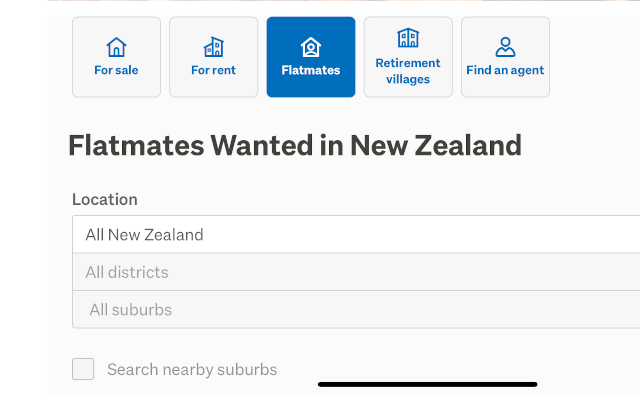Screen dimensions: 640x395
Task: Click the Find an agent person icon
Action: [x=505, y=47]
